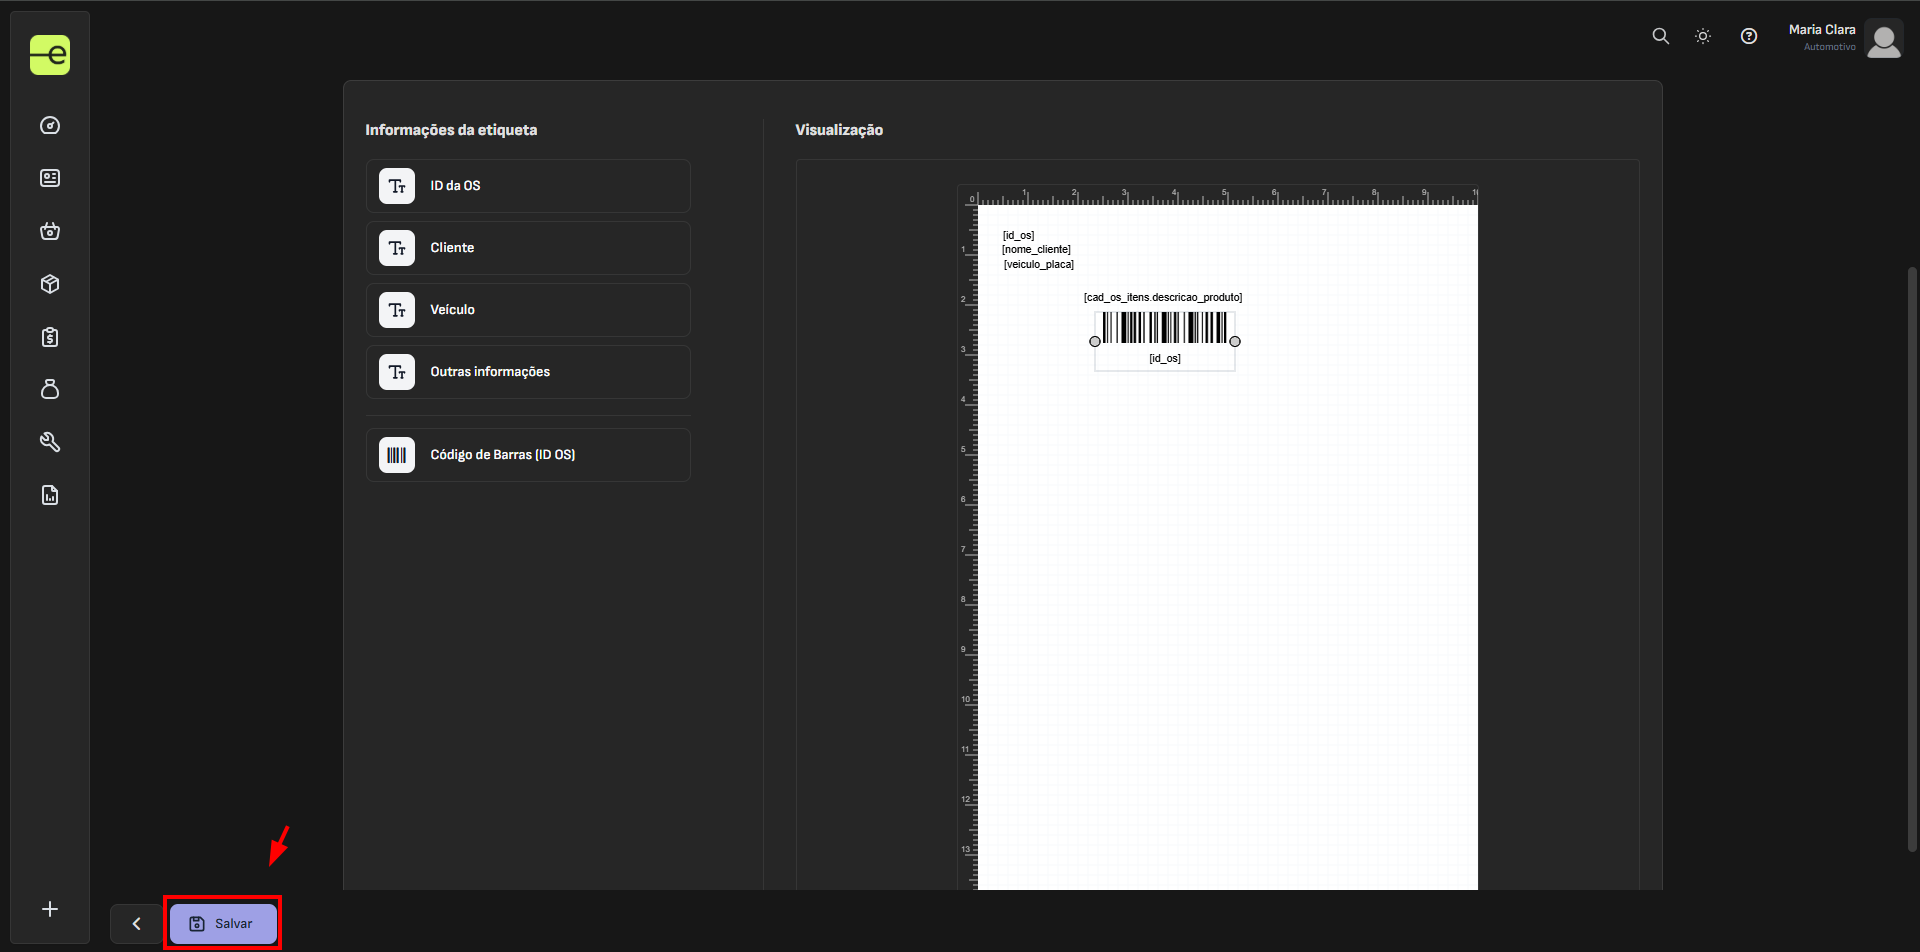Click the search magnifier icon
Viewport: 1920px width, 952px height.
1660,36
